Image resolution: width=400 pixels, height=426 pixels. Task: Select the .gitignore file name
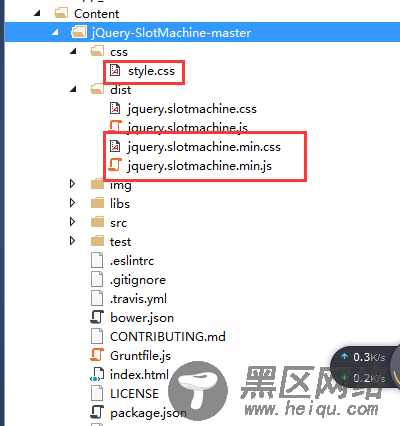click(x=138, y=280)
